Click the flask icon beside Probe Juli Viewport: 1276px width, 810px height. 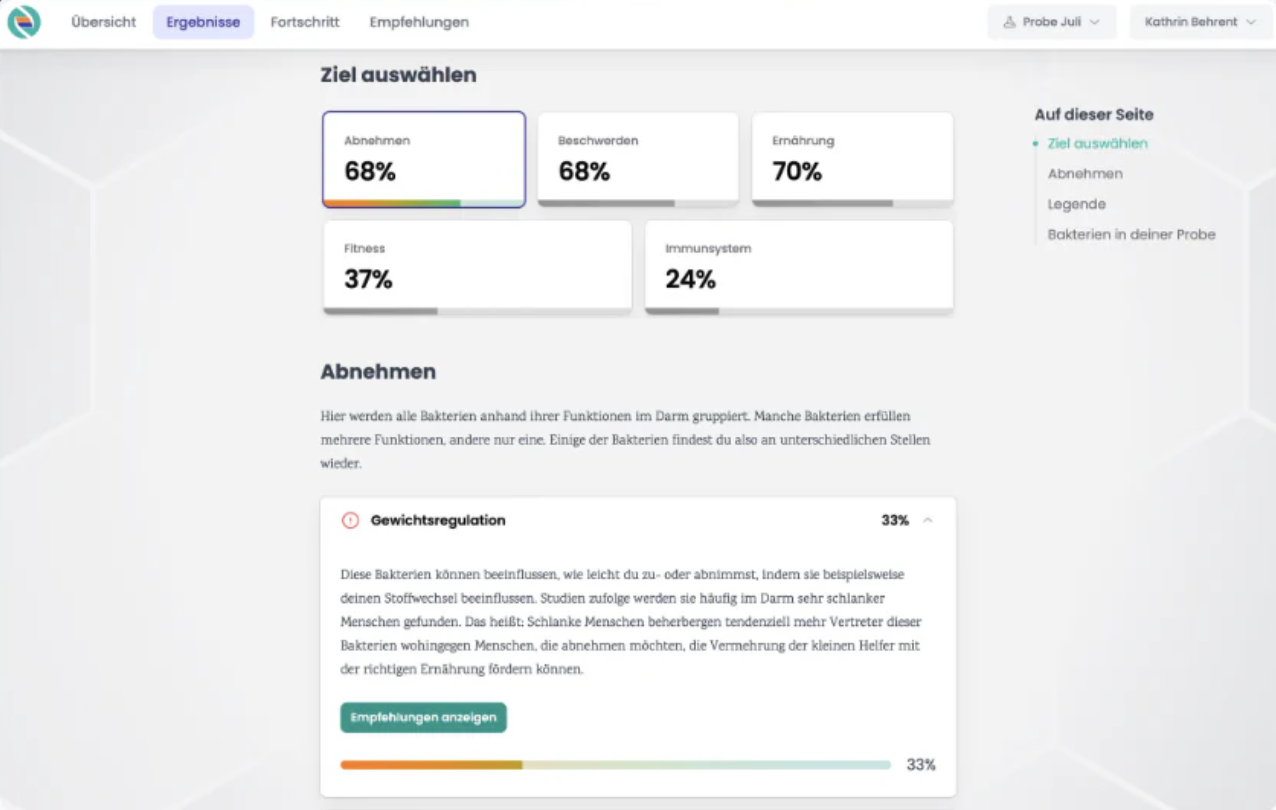tap(1009, 22)
